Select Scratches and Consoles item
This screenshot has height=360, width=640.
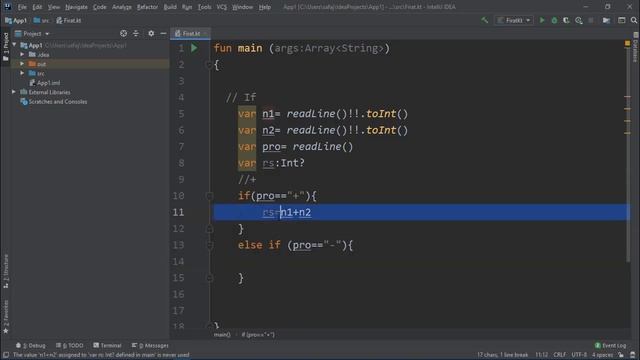[x=53, y=102]
